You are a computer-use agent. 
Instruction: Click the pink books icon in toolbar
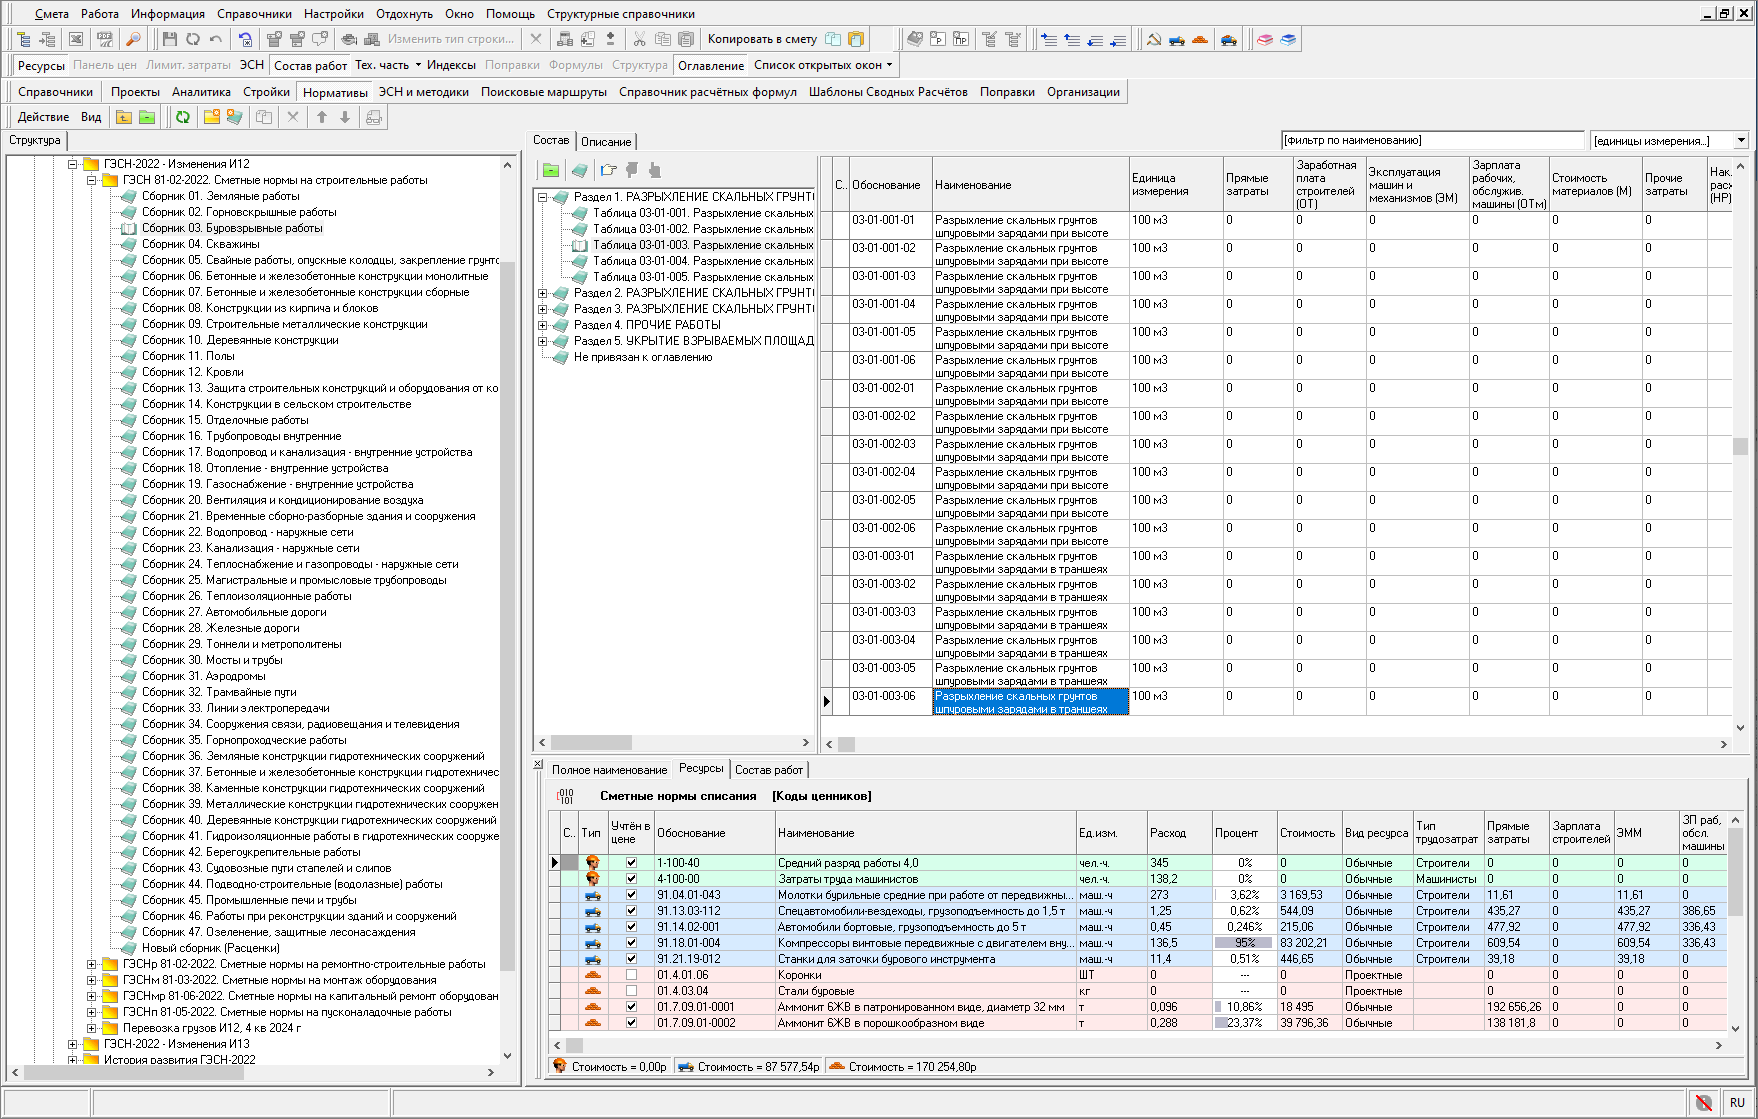1265,40
